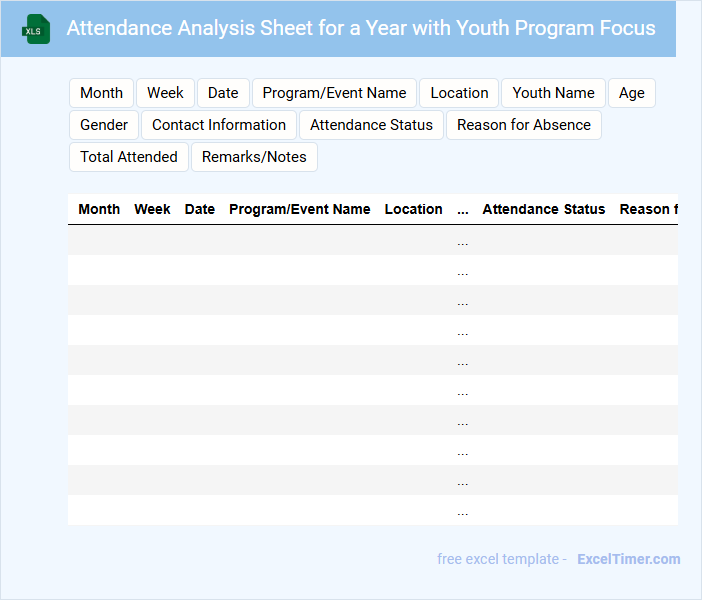Expand hidden columns via header ellipsis
The image size is (702, 600).
[x=462, y=210]
